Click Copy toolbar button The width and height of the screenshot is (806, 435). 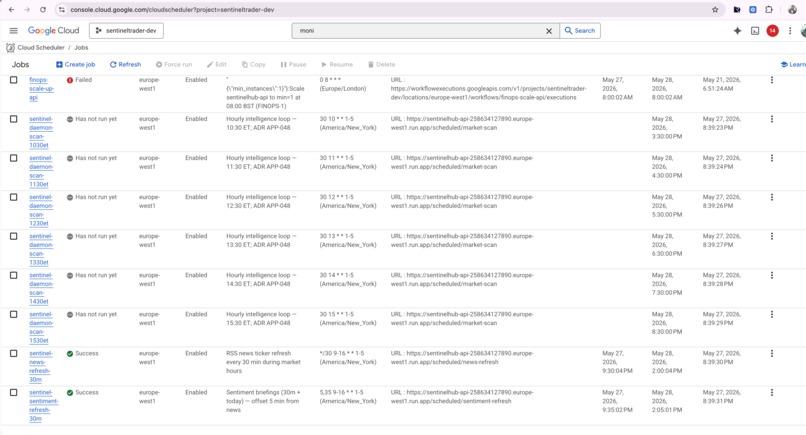[253, 64]
